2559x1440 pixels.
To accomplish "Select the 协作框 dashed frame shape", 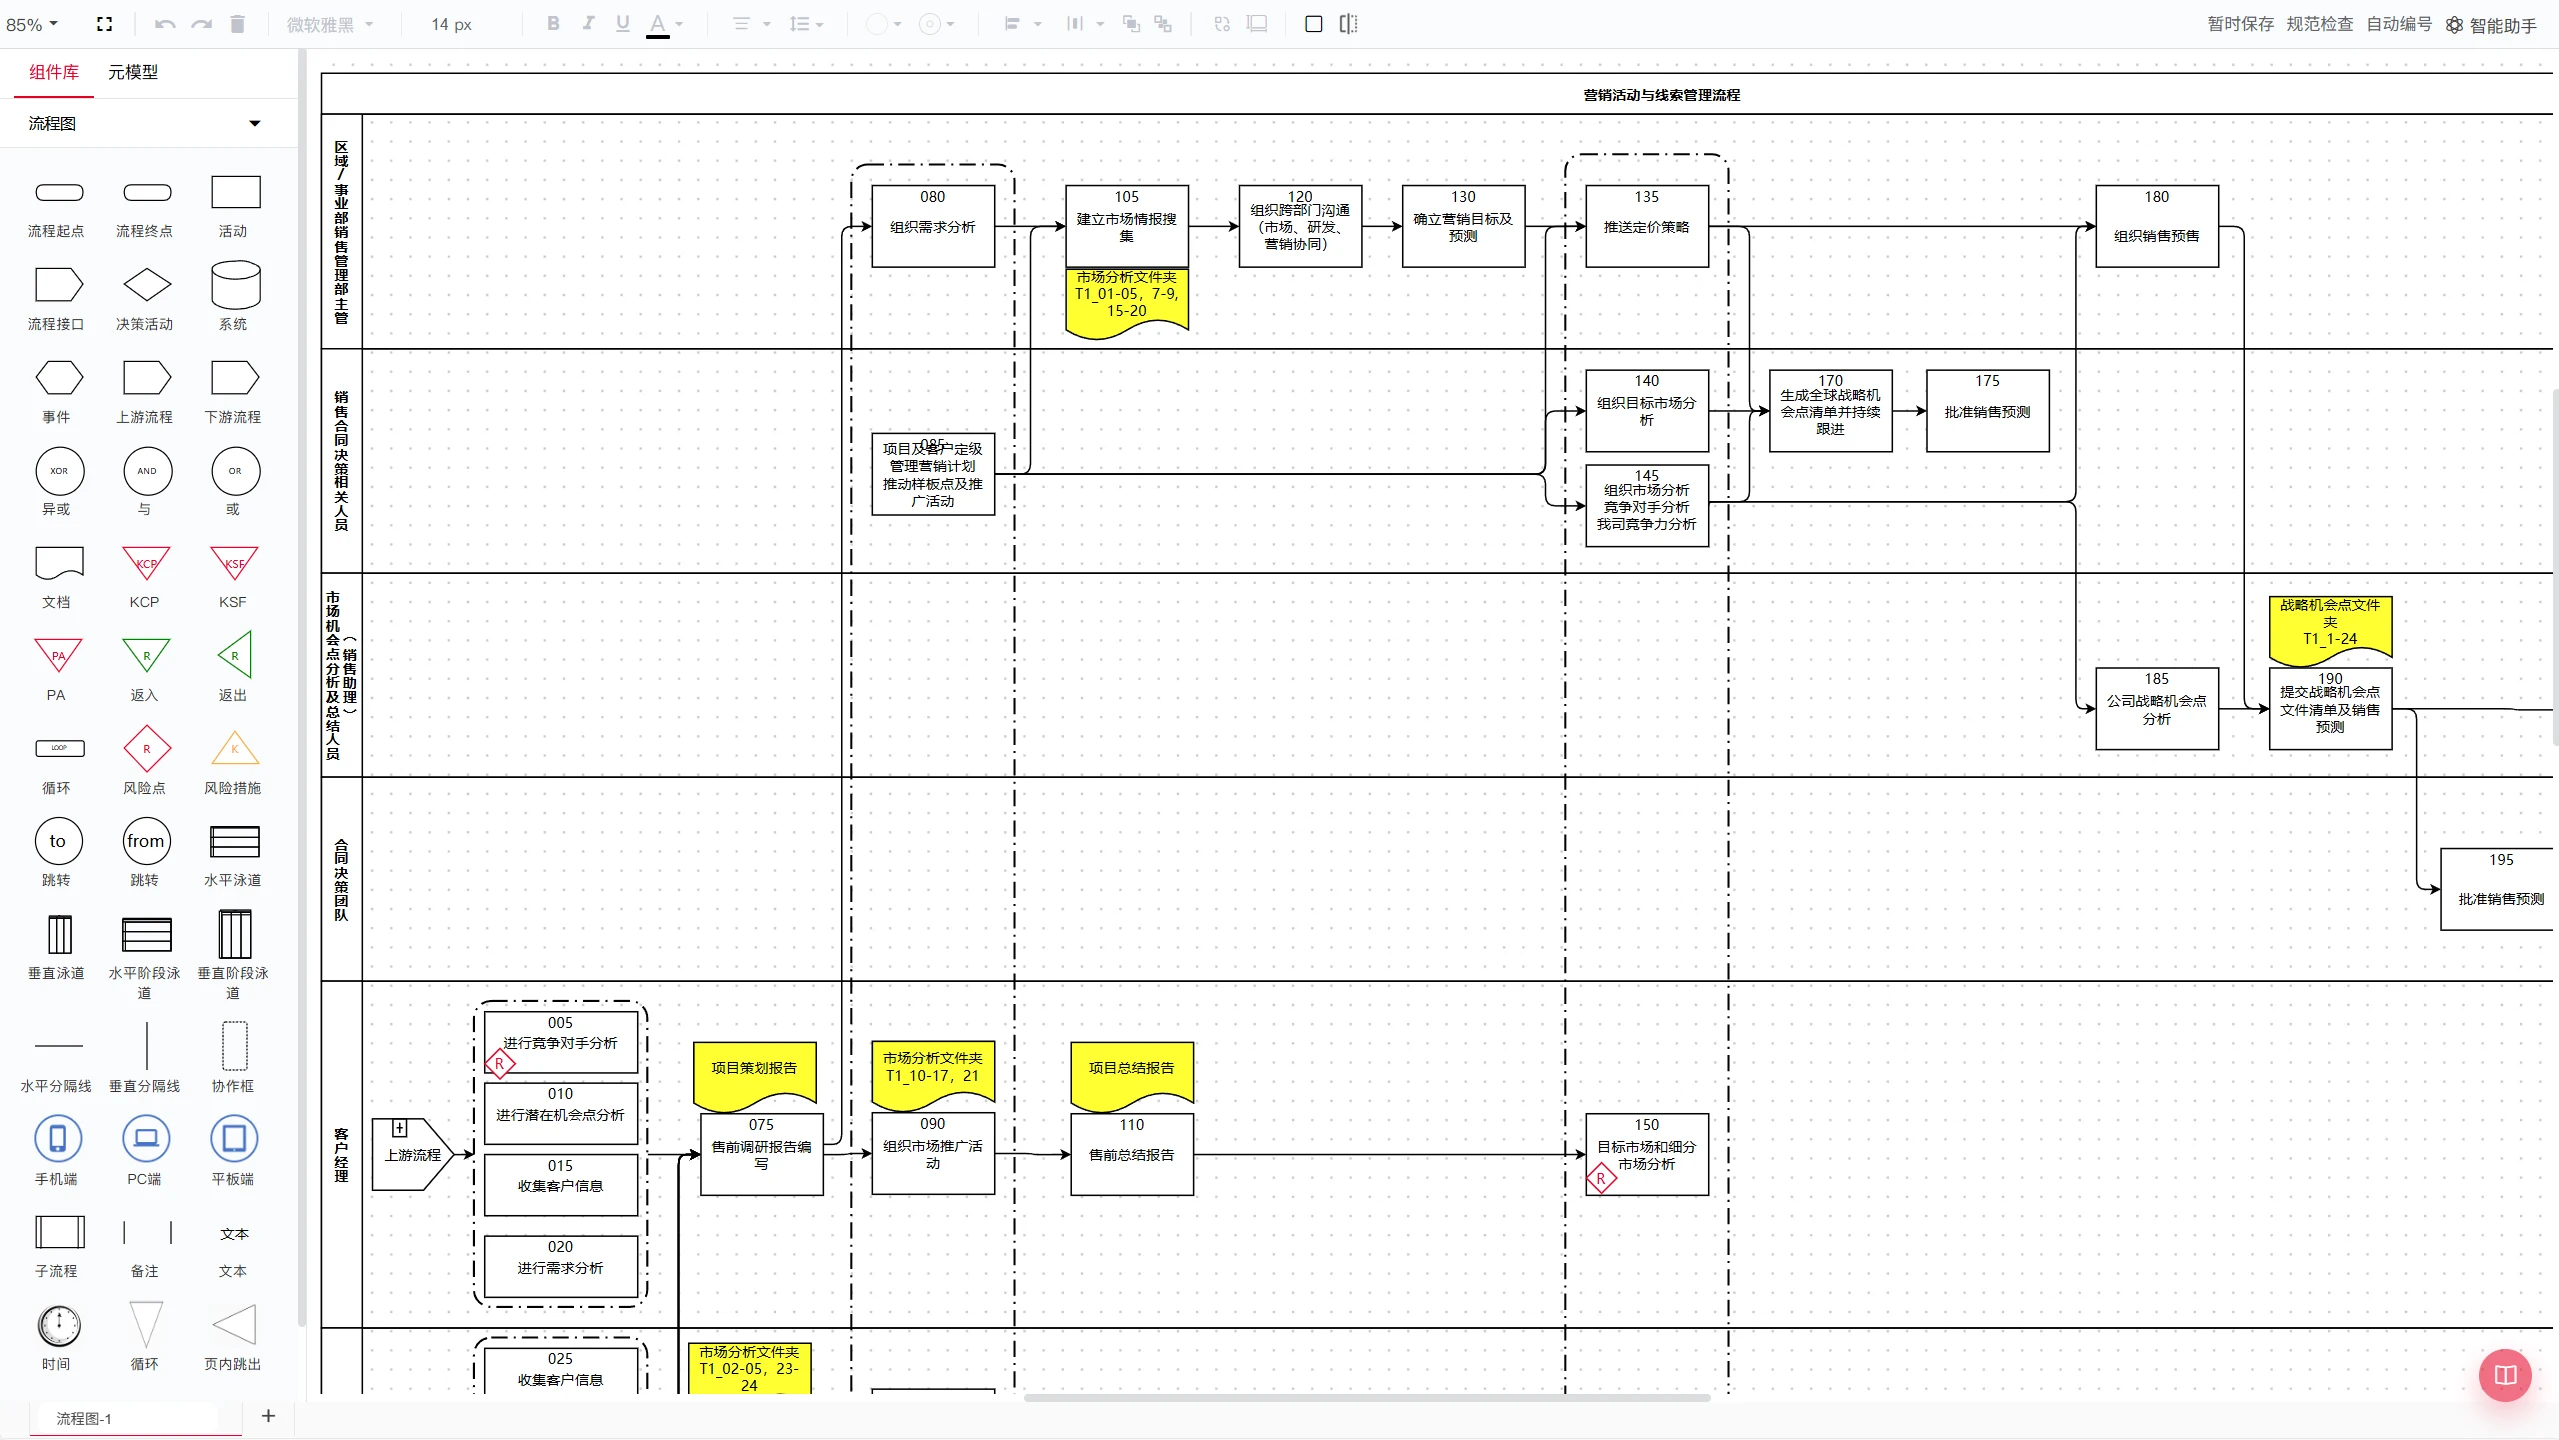I will tap(235, 1046).
